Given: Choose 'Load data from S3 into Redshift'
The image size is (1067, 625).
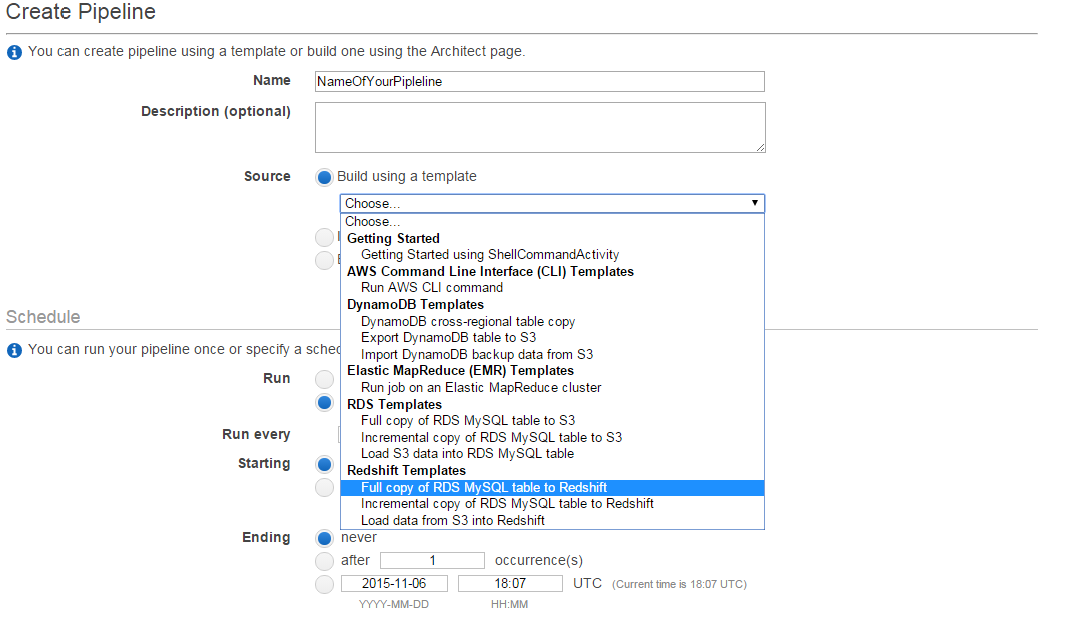Looking at the screenshot, I should [453, 520].
